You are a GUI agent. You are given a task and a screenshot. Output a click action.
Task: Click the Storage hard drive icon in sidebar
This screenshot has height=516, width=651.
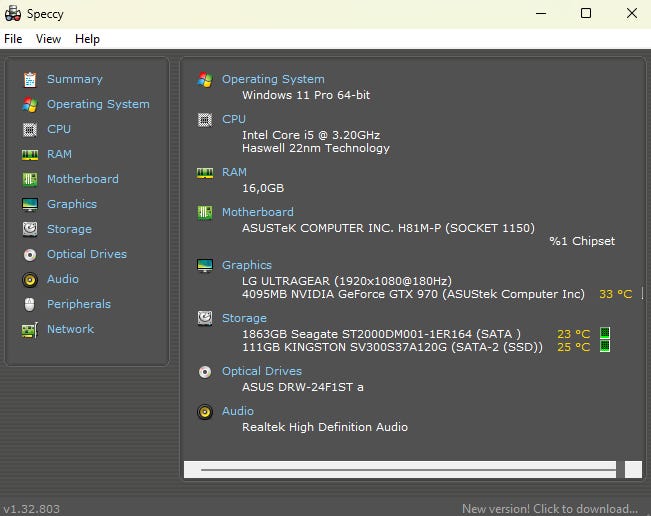coord(30,229)
